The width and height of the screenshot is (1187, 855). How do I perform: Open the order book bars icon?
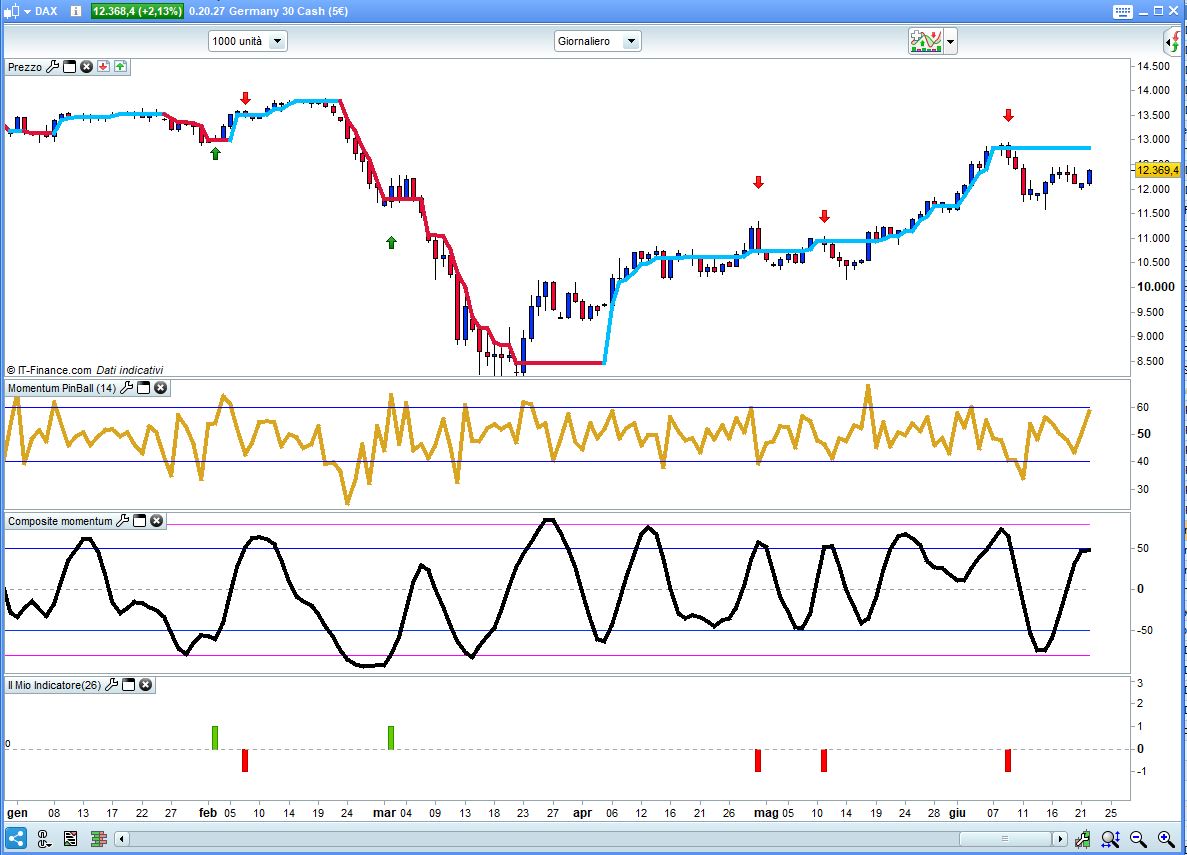98,838
